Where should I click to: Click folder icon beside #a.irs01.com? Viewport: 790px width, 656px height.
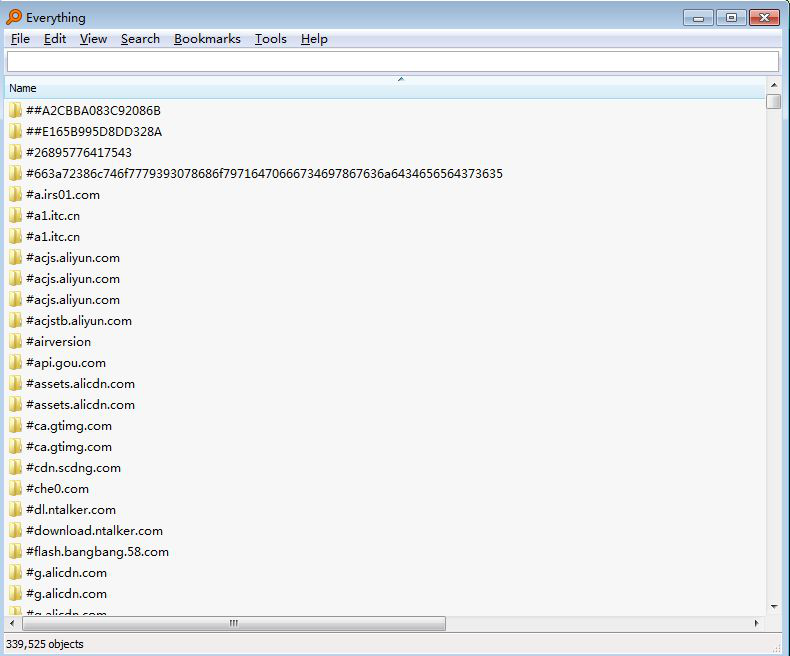tap(16, 194)
